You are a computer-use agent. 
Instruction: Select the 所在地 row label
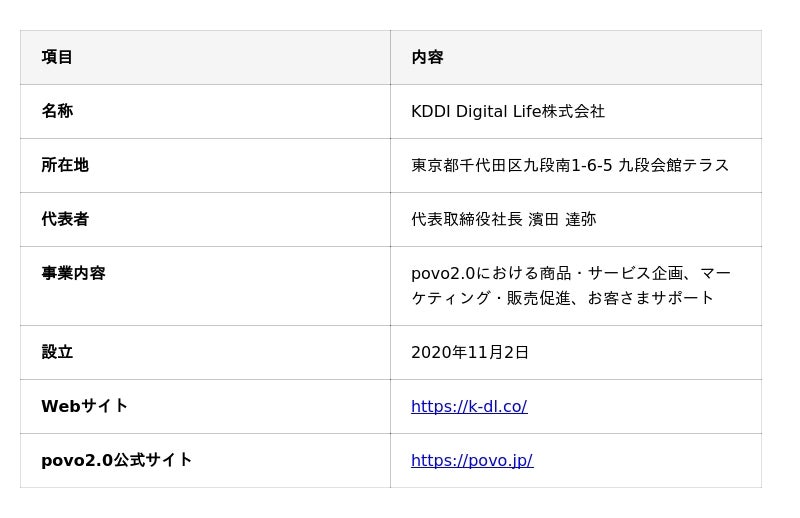tap(65, 165)
